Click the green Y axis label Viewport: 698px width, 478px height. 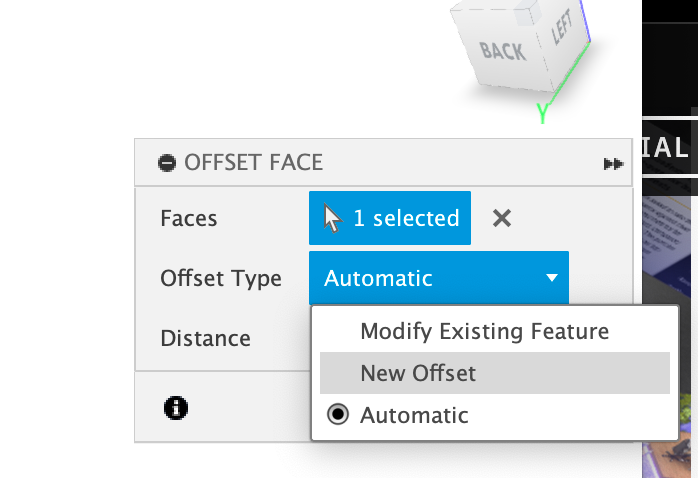542,113
